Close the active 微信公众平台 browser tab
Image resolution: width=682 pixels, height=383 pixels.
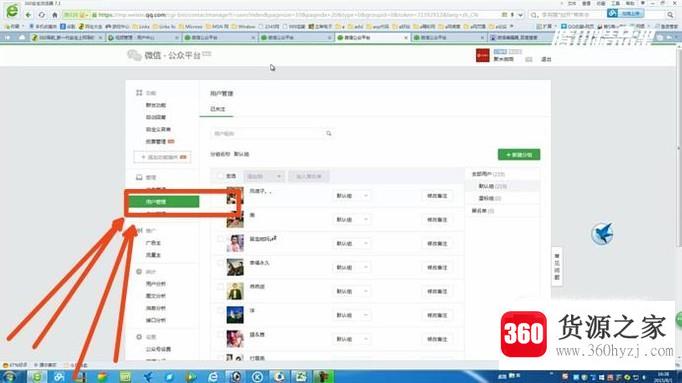405,38
